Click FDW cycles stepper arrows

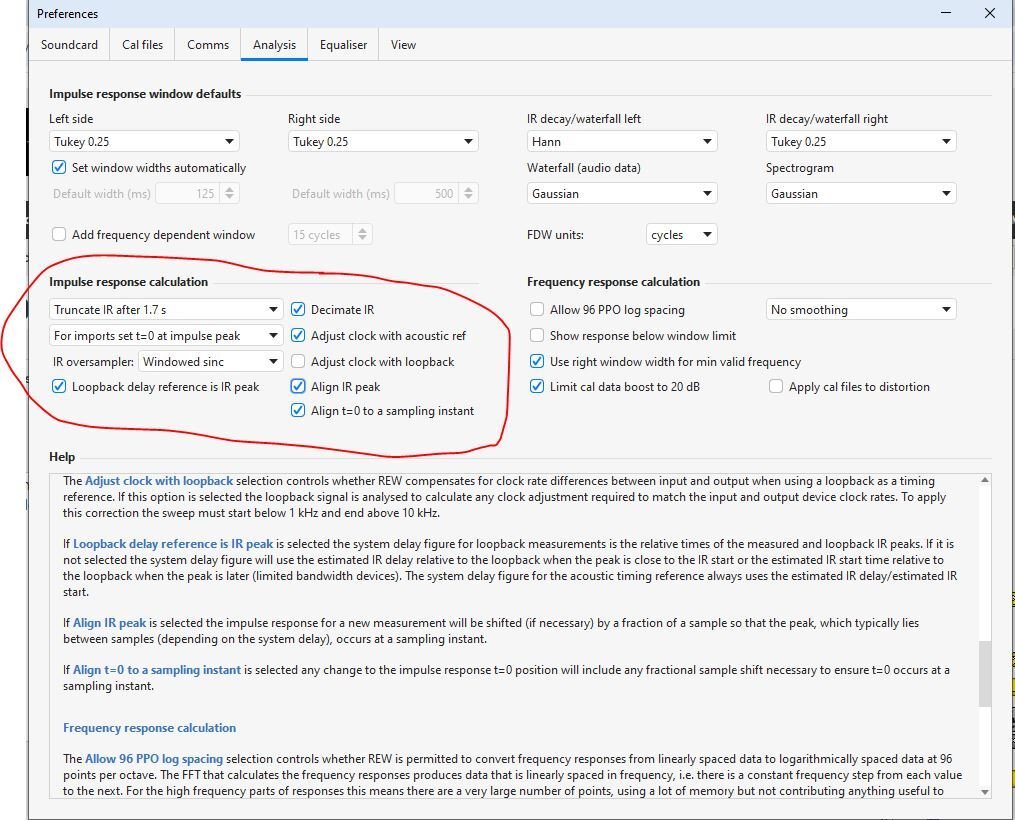point(362,234)
